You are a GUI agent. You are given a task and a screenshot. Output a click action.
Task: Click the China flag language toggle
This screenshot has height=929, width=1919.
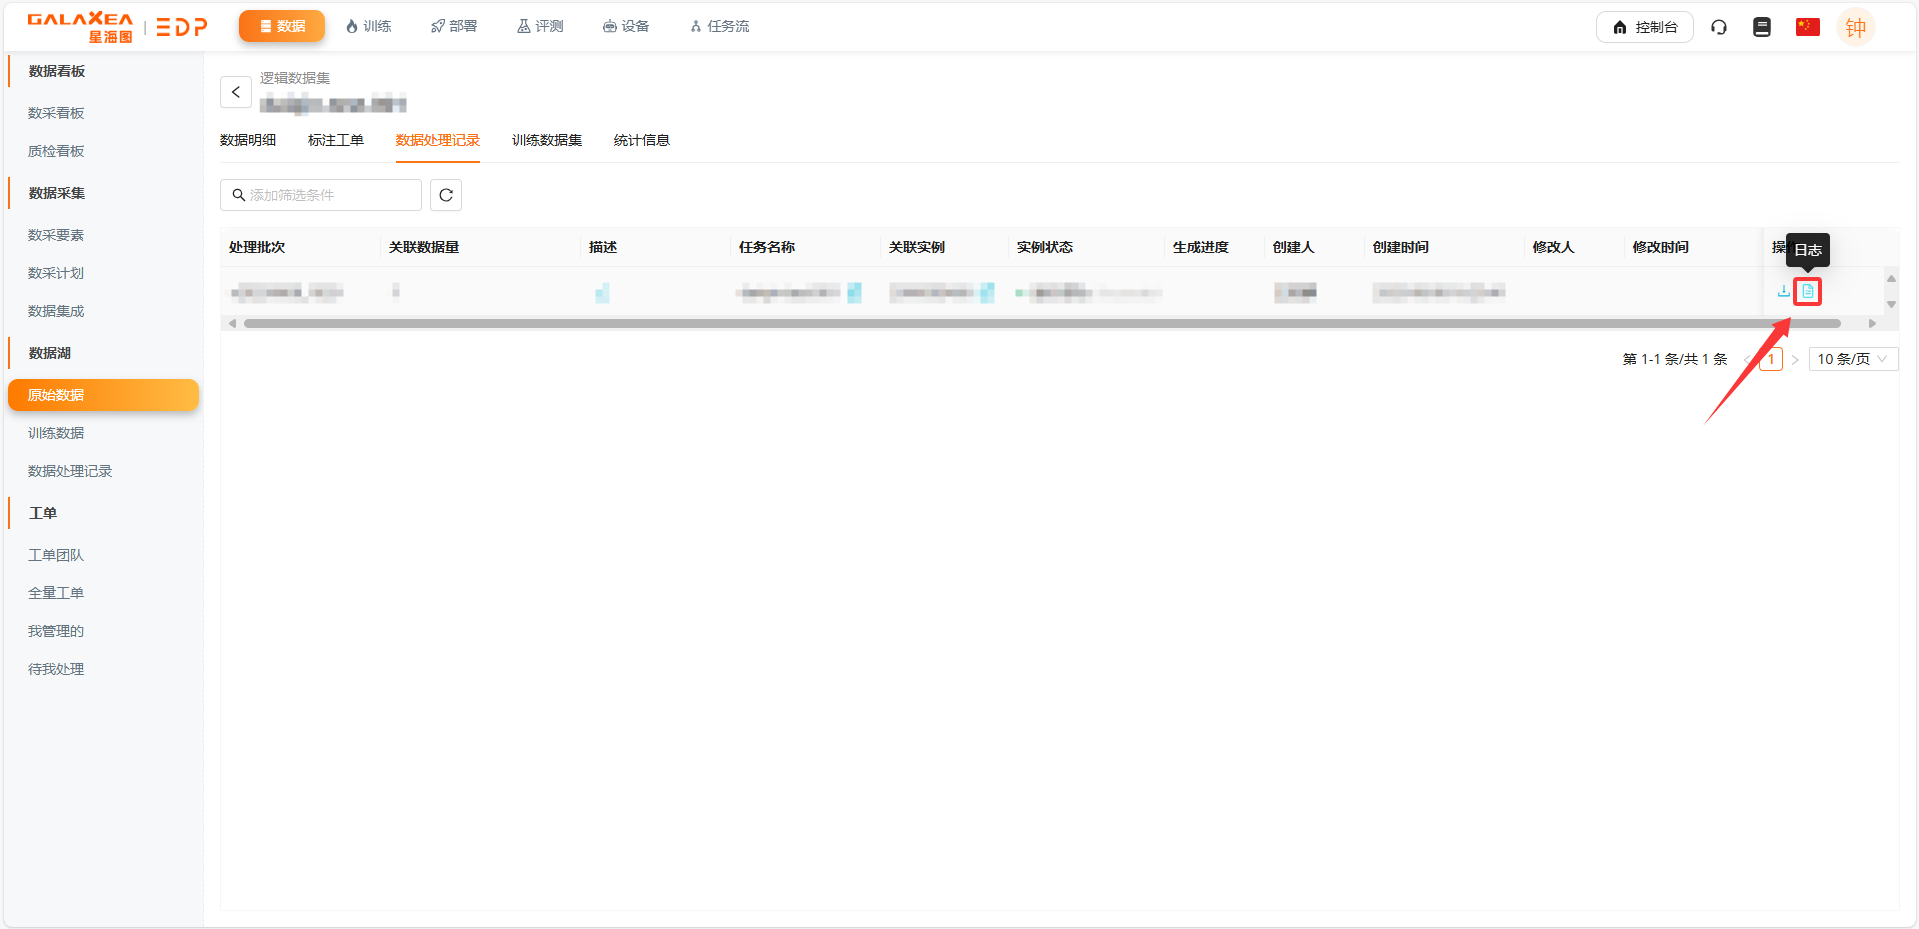pos(1807,27)
